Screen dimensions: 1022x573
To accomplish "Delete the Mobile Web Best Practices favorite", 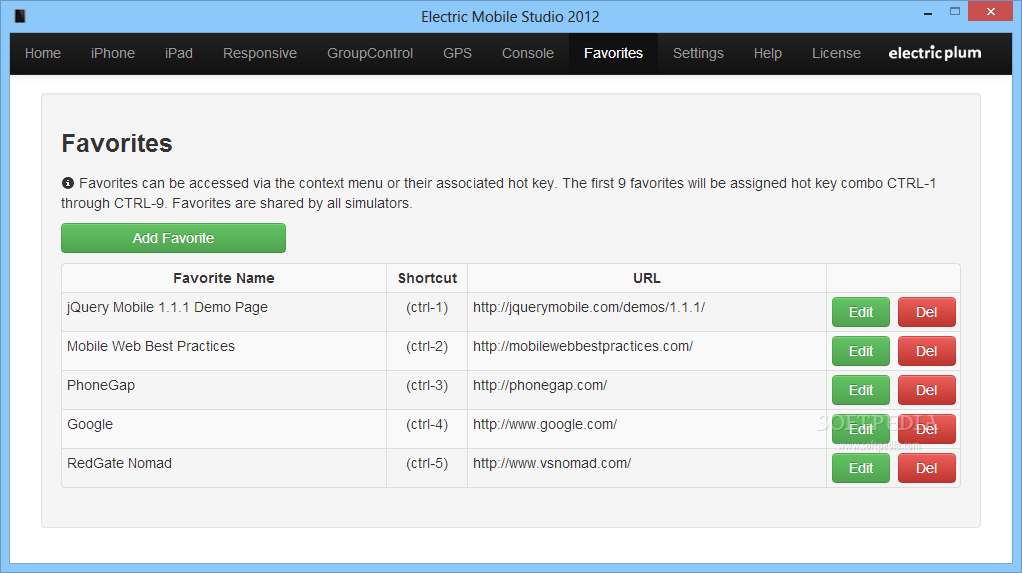I will tap(926, 351).
